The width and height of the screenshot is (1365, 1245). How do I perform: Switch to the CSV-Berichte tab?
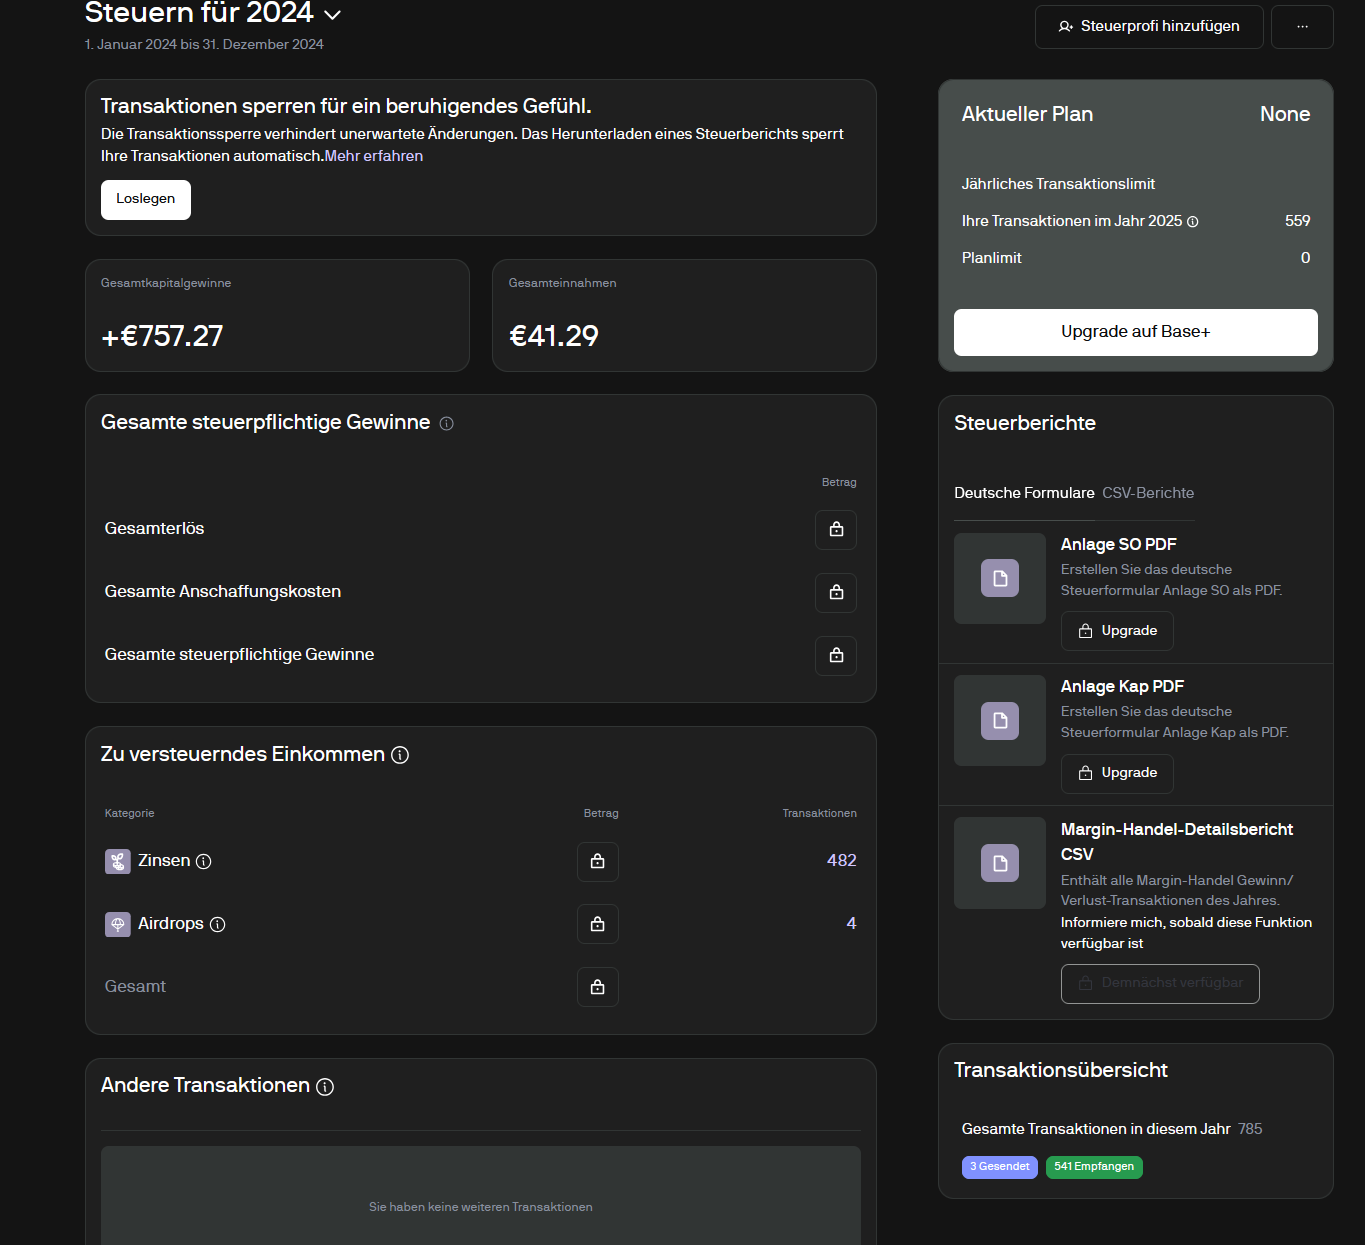tap(1148, 493)
